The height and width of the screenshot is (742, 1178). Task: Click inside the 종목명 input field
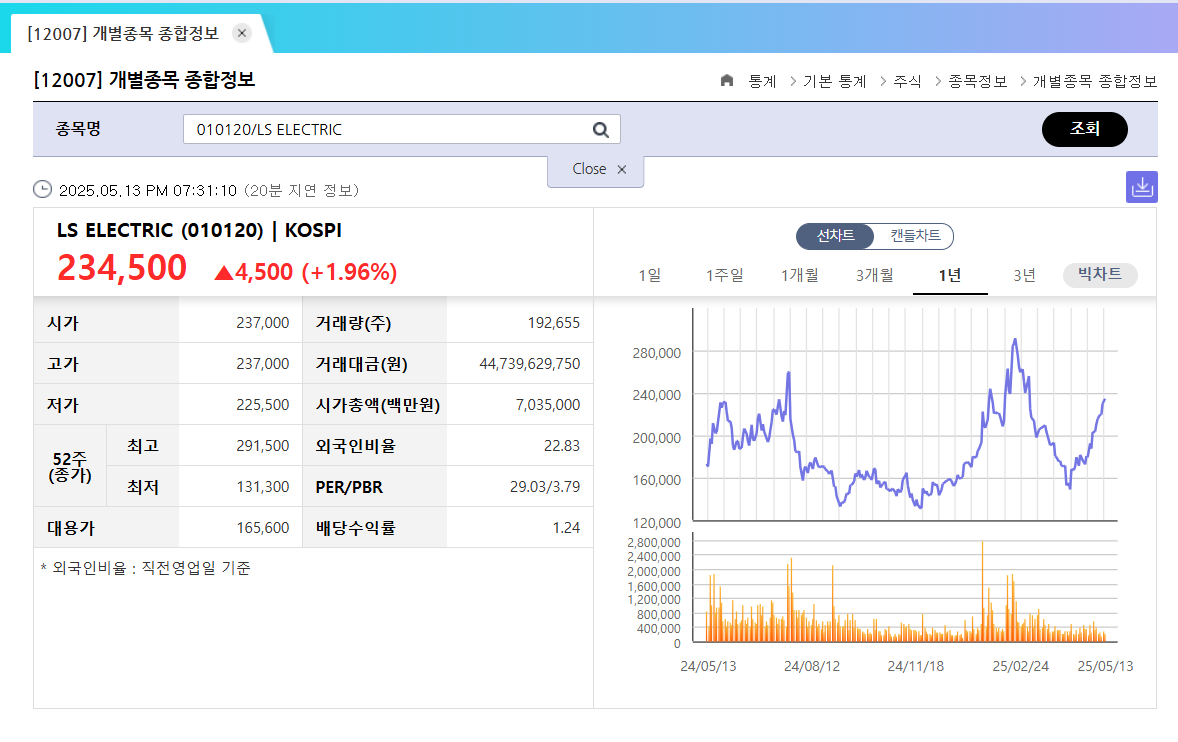coord(380,129)
